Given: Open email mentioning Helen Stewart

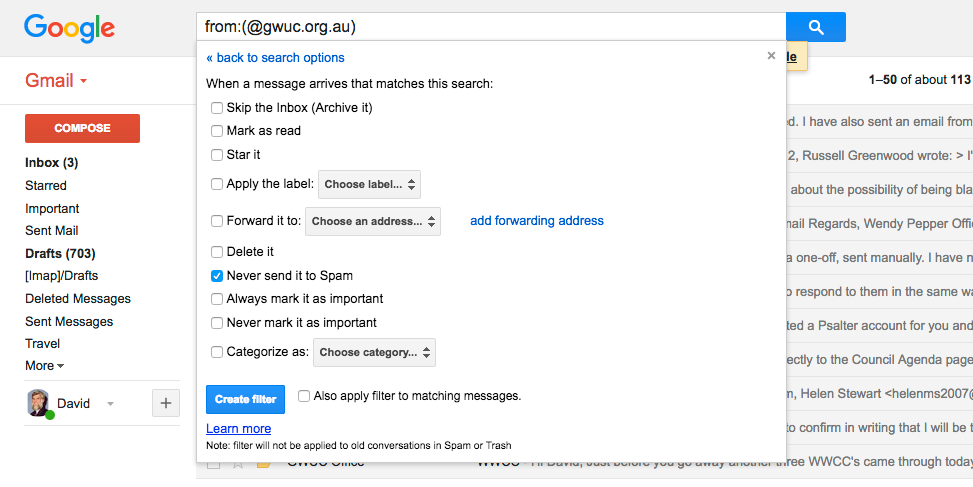Looking at the screenshot, I should point(879,393).
